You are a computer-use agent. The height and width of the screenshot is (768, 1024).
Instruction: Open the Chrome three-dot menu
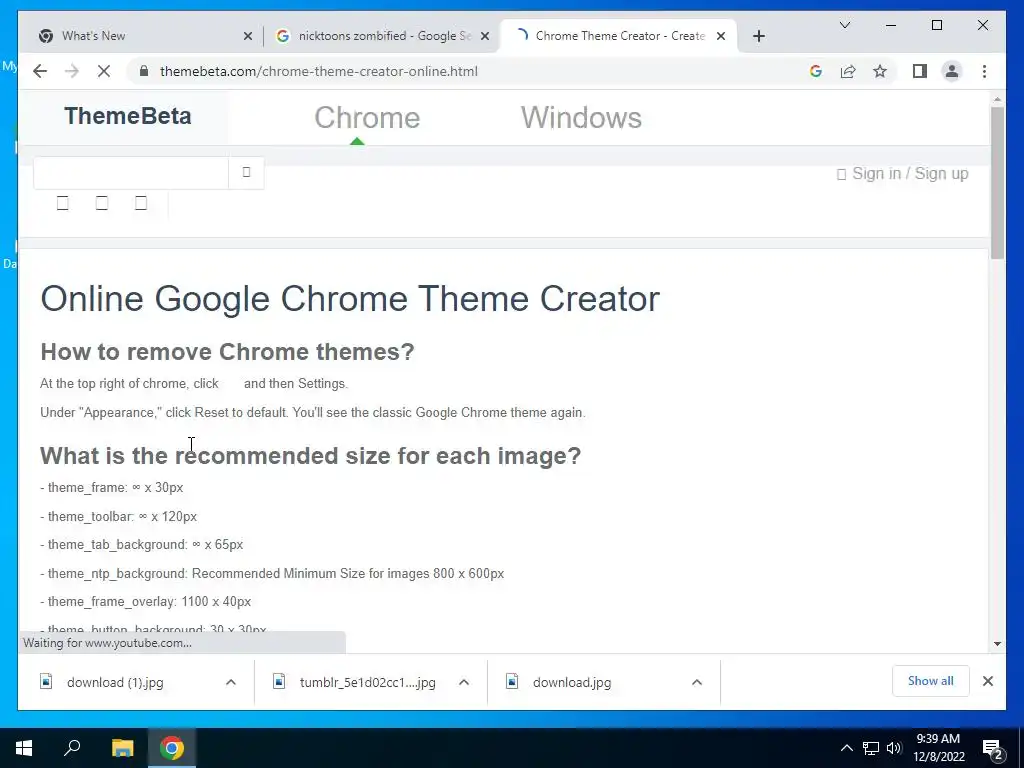tap(984, 71)
